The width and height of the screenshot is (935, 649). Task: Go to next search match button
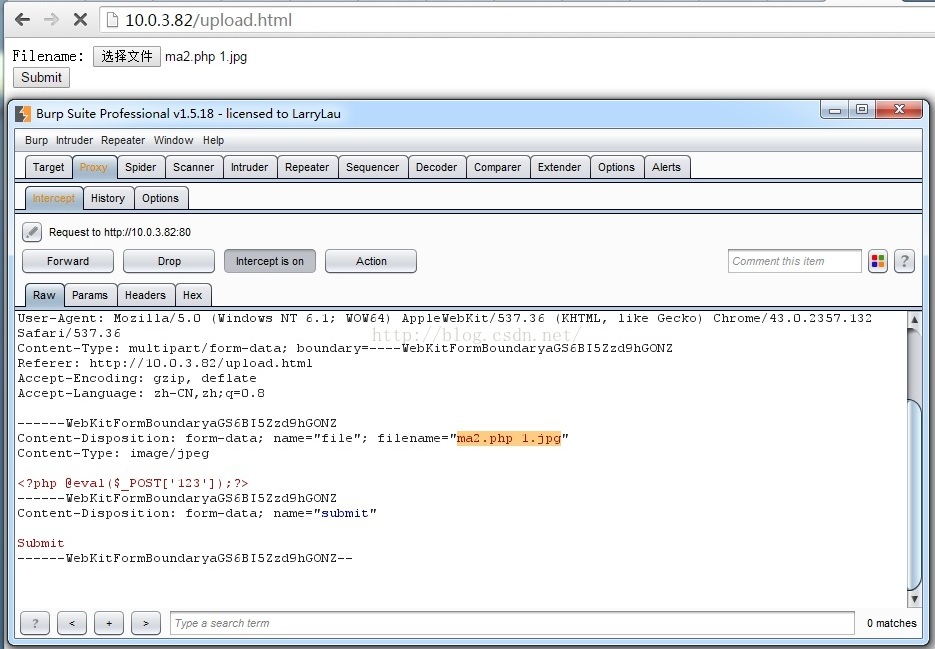click(x=146, y=623)
